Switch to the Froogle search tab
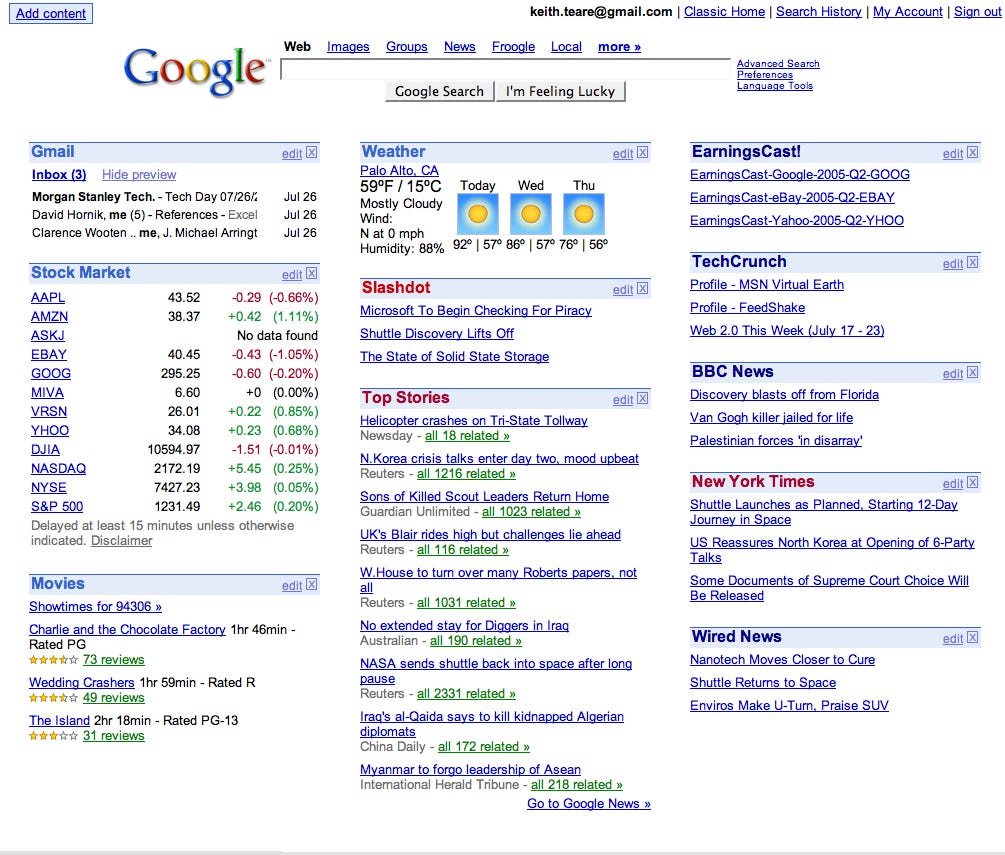The height and width of the screenshot is (855, 1005). (513, 47)
